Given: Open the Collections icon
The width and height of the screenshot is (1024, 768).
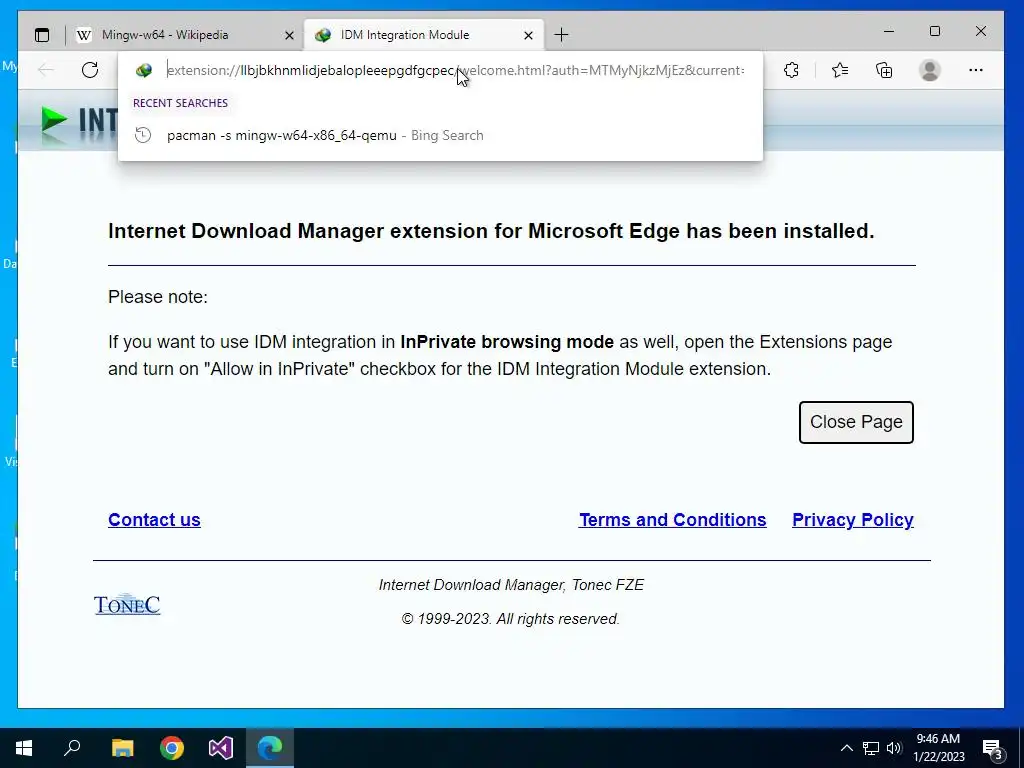Looking at the screenshot, I should pos(884,70).
